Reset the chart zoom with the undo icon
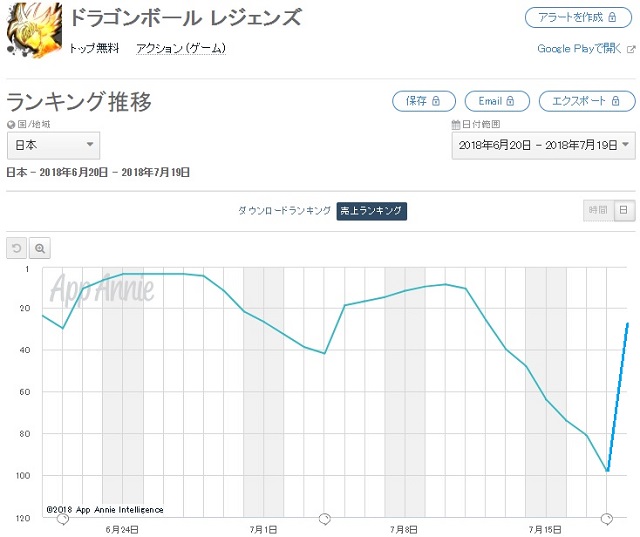This screenshot has height=537, width=640. pyautogui.click(x=16, y=248)
